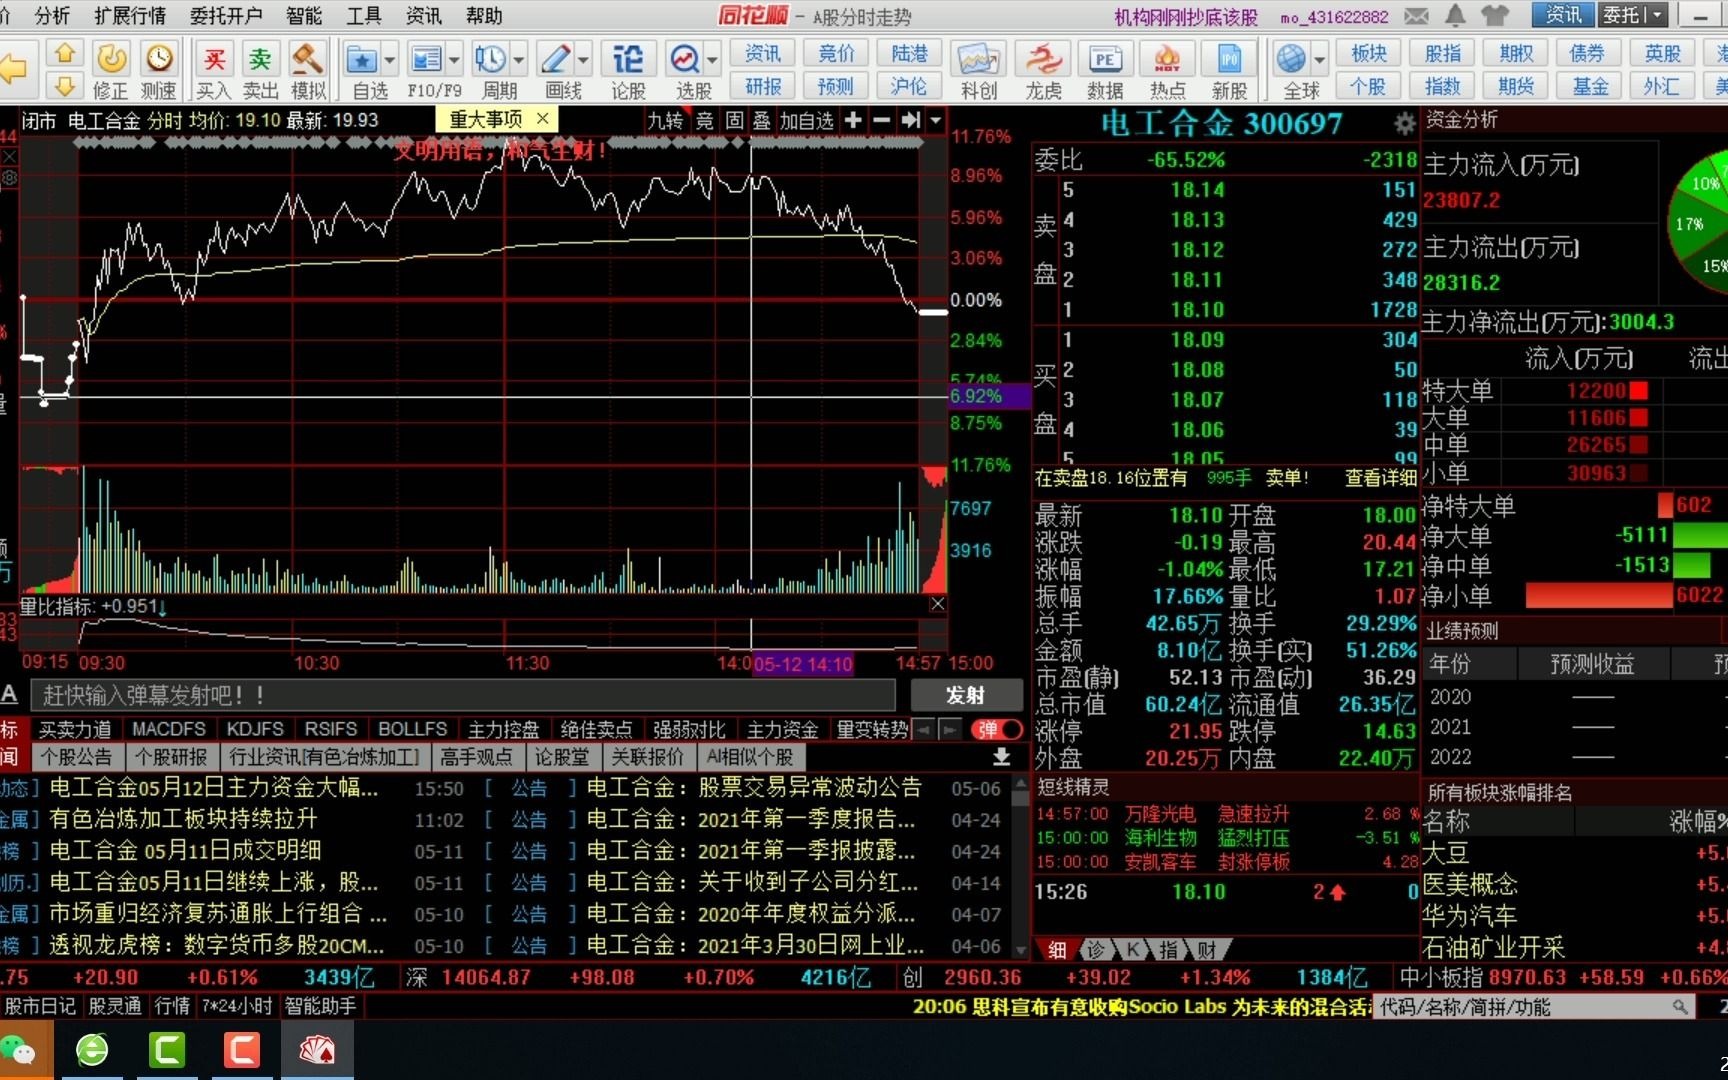Click the 查看详细 details link
This screenshot has width=1728, height=1080.
pyautogui.click(x=1381, y=478)
